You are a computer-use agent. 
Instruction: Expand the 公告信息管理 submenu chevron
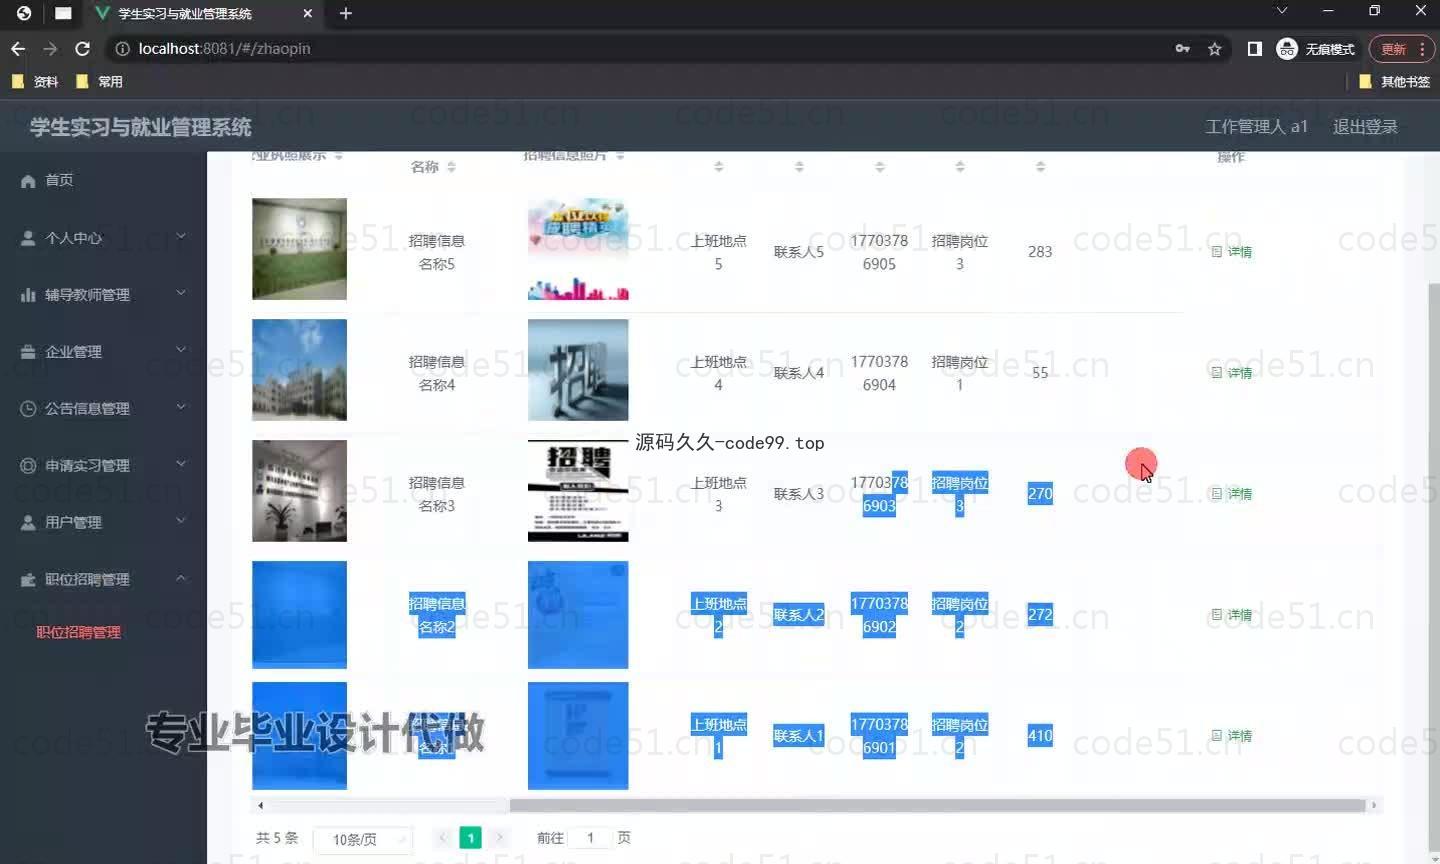coord(181,407)
